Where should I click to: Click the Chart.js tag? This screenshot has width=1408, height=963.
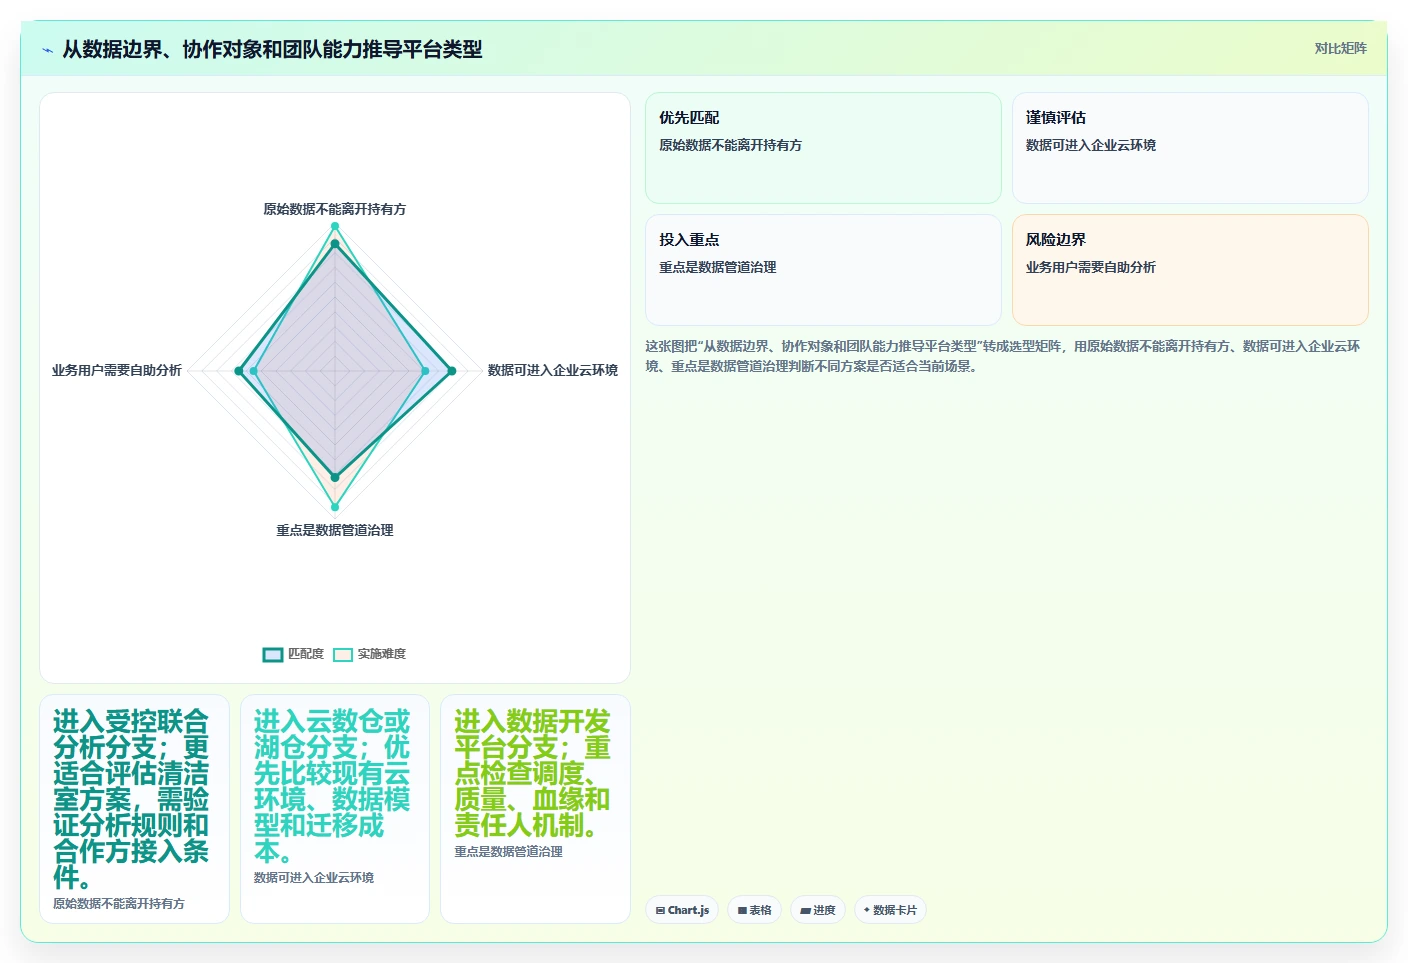click(682, 910)
